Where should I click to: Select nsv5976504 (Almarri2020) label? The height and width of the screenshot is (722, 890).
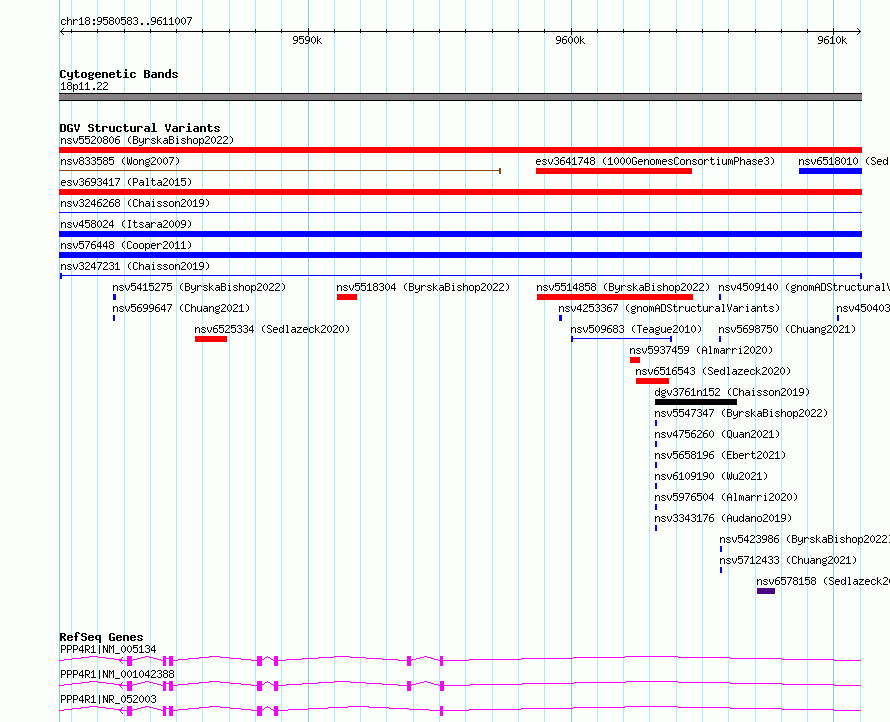click(726, 497)
